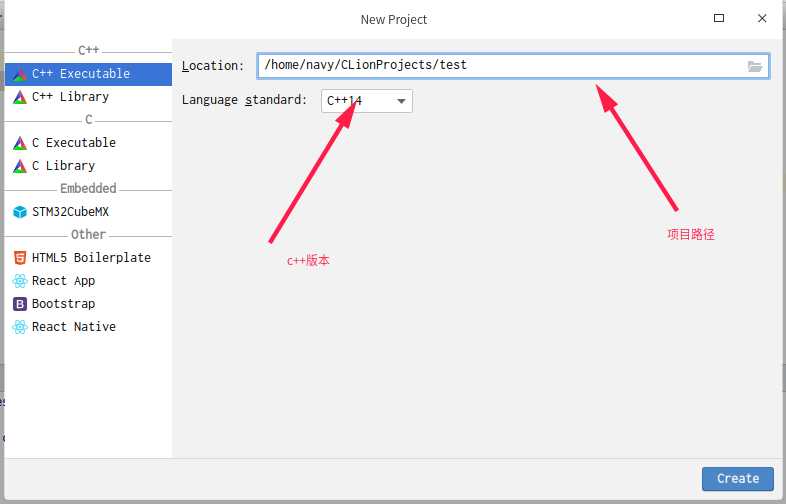Pick STM32CubeMX embedded project
The width and height of the screenshot is (786, 504).
point(88,212)
